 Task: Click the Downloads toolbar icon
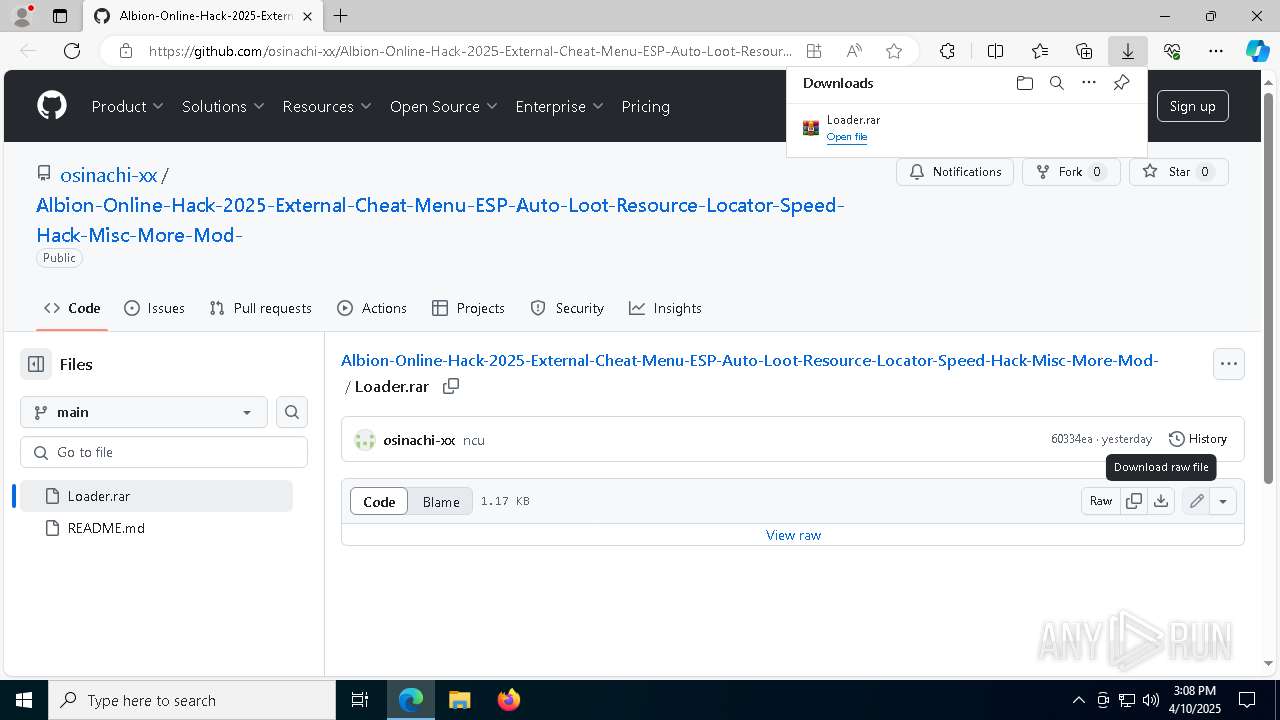pyautogui.click(x=1127, y=51)
